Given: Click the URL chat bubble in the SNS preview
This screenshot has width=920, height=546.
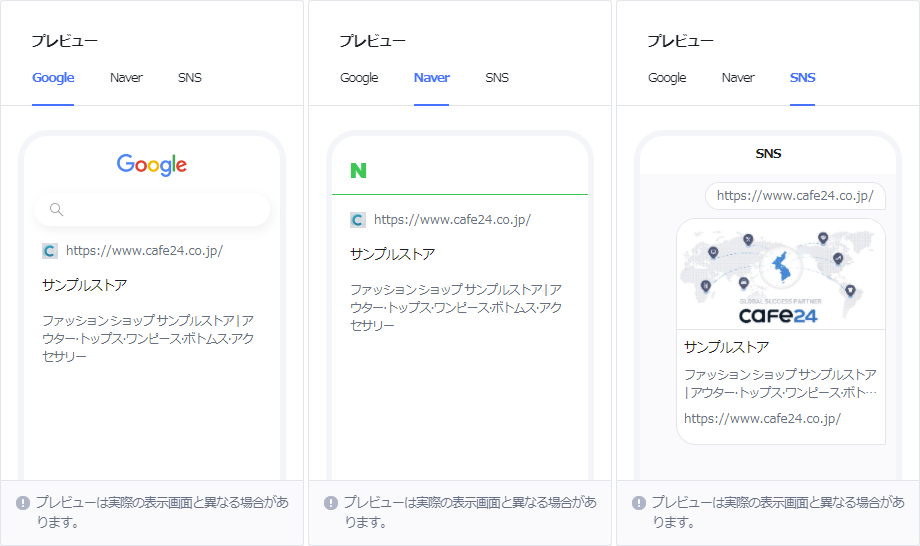Looking at the screenshot, I should click(795, 196).
